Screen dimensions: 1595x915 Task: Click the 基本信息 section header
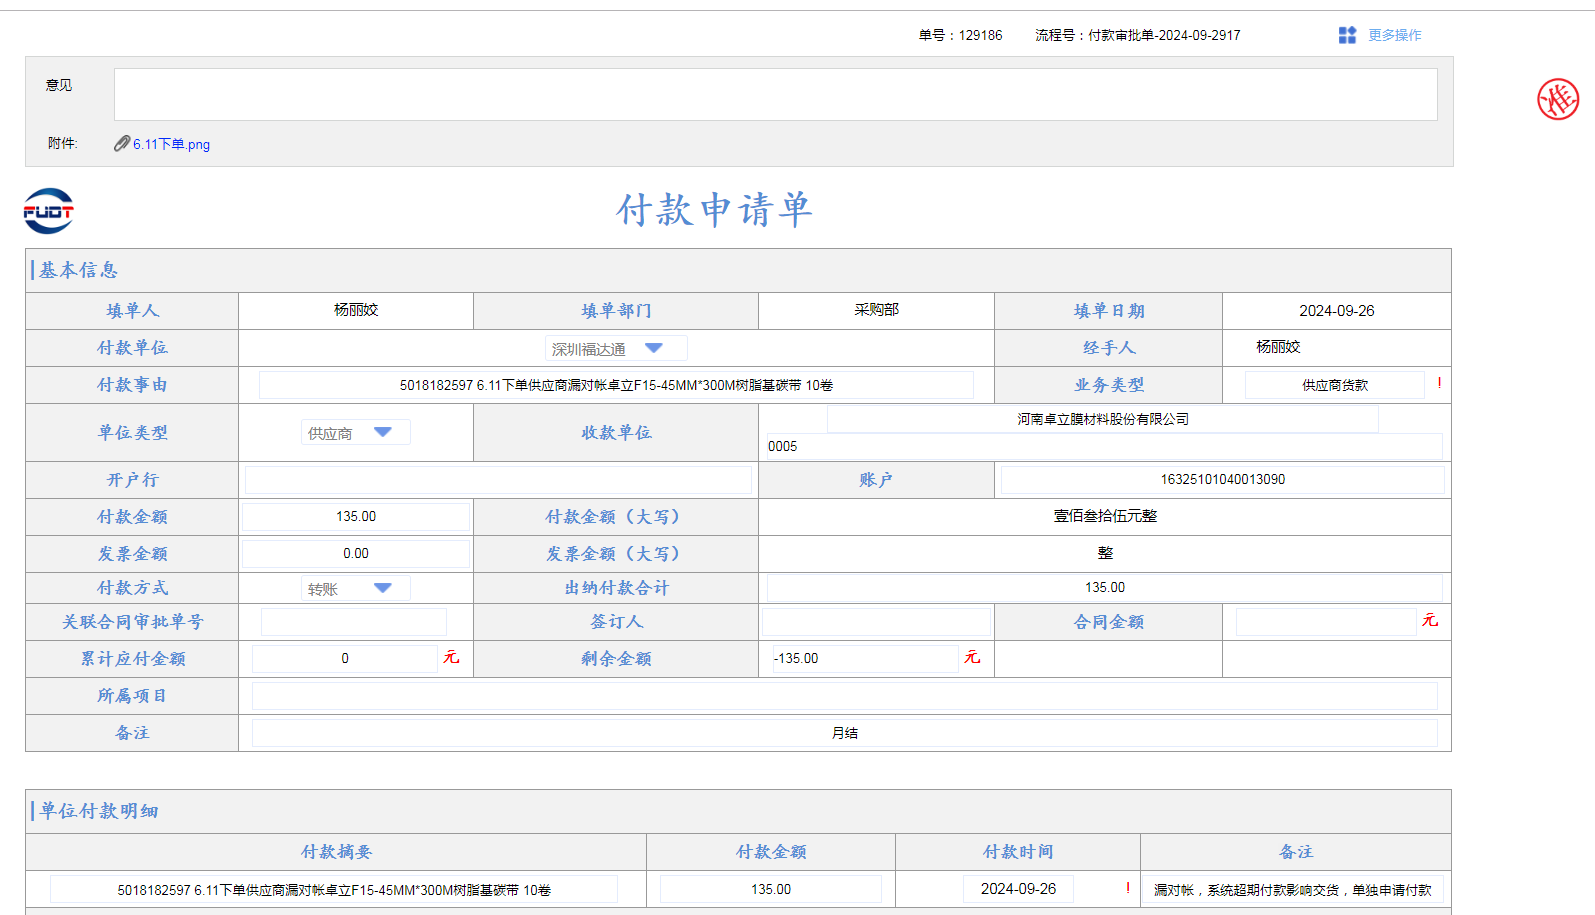[78, 270]
